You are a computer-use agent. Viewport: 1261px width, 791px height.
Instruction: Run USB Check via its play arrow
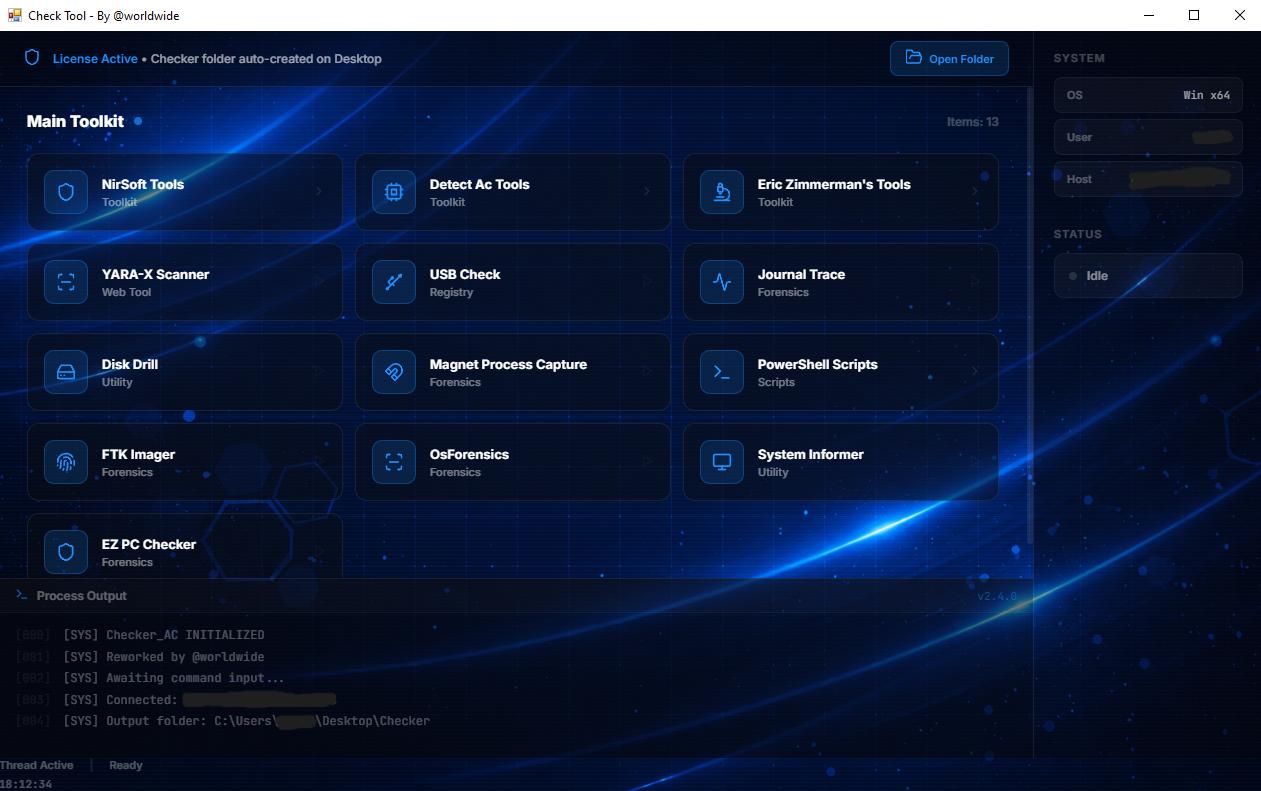(648, 282)
